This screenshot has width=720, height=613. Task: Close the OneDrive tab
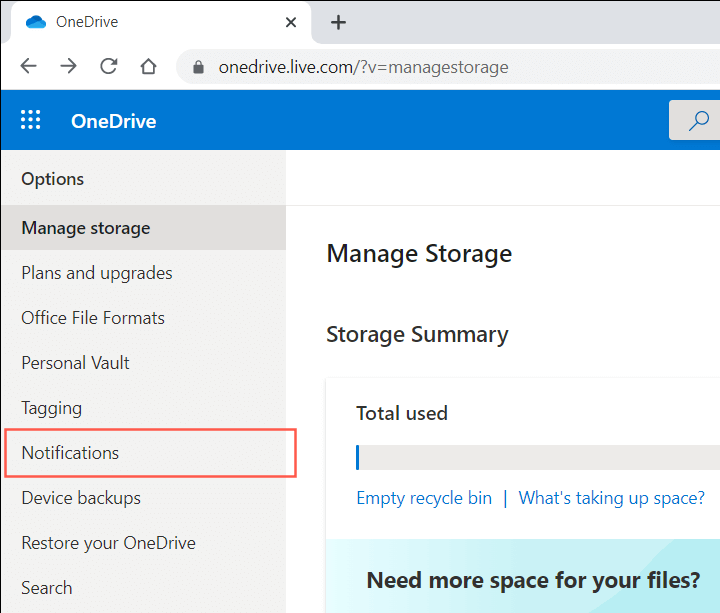point(291,22)
